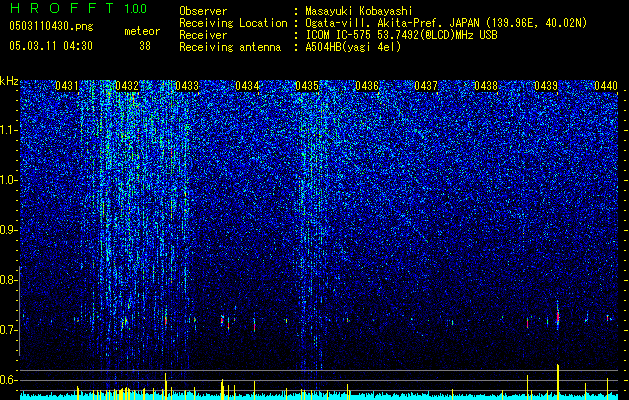
Task: Click the 1.1 kHz axis label
Action: pyautogui.click(x=9, y=130)
